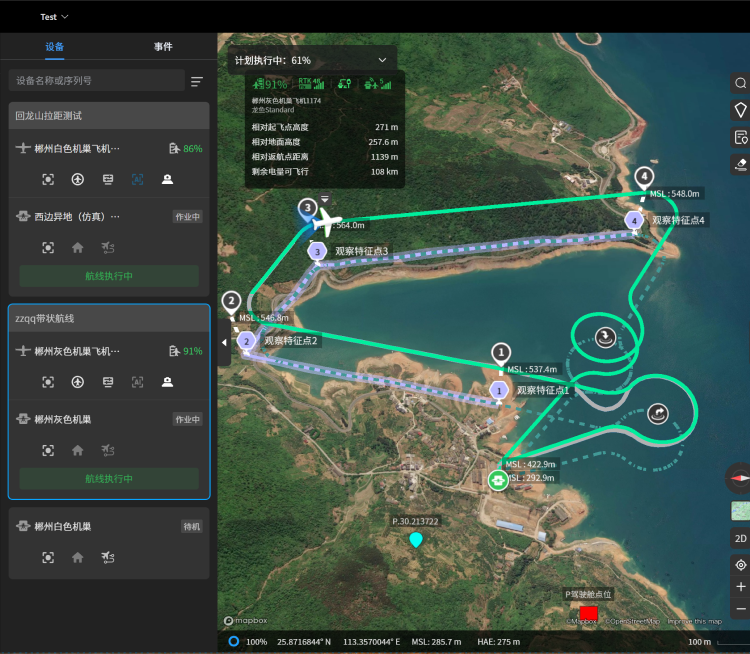Toggle the 2D map view mode
The image size is (750, 654).
(740, 538)
